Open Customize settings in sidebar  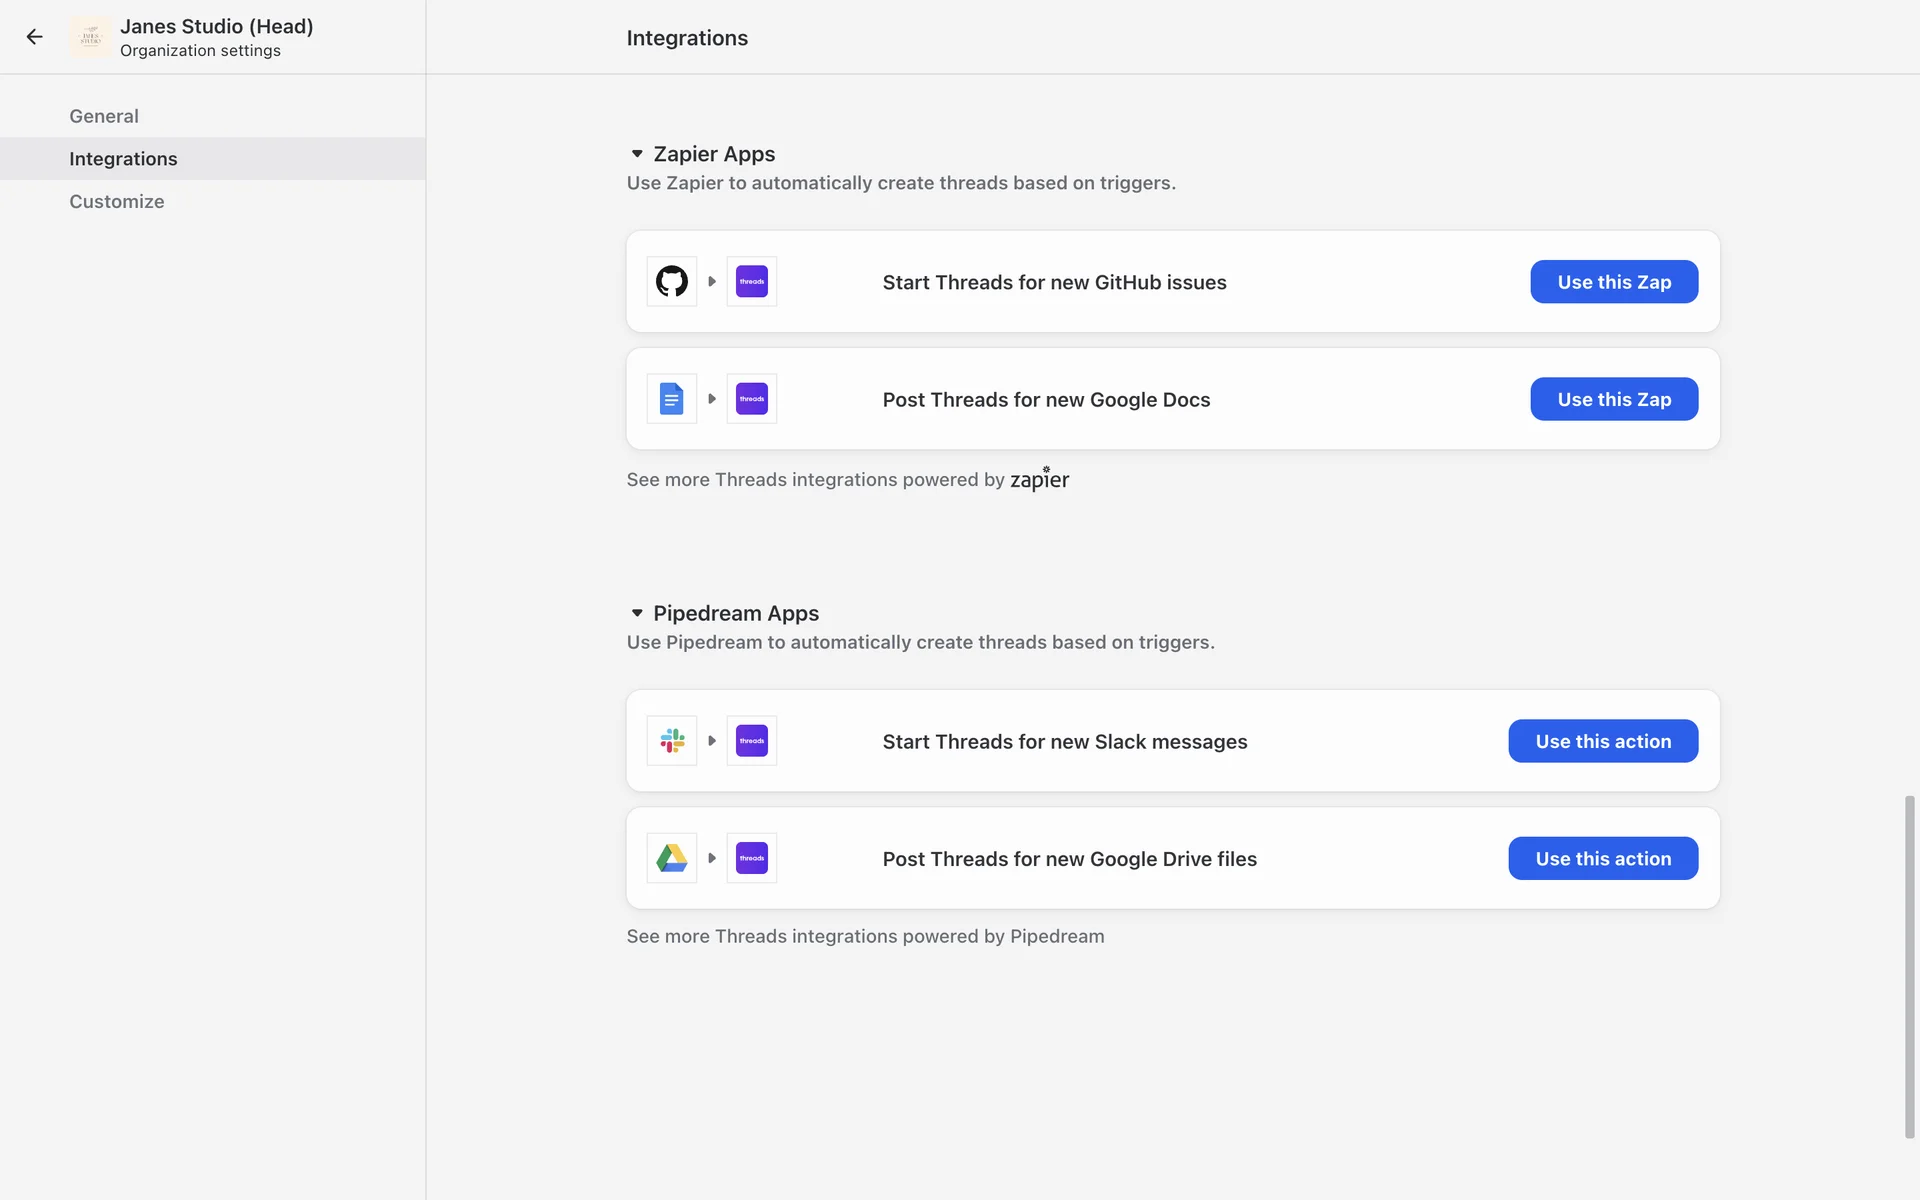click(117, 201)
